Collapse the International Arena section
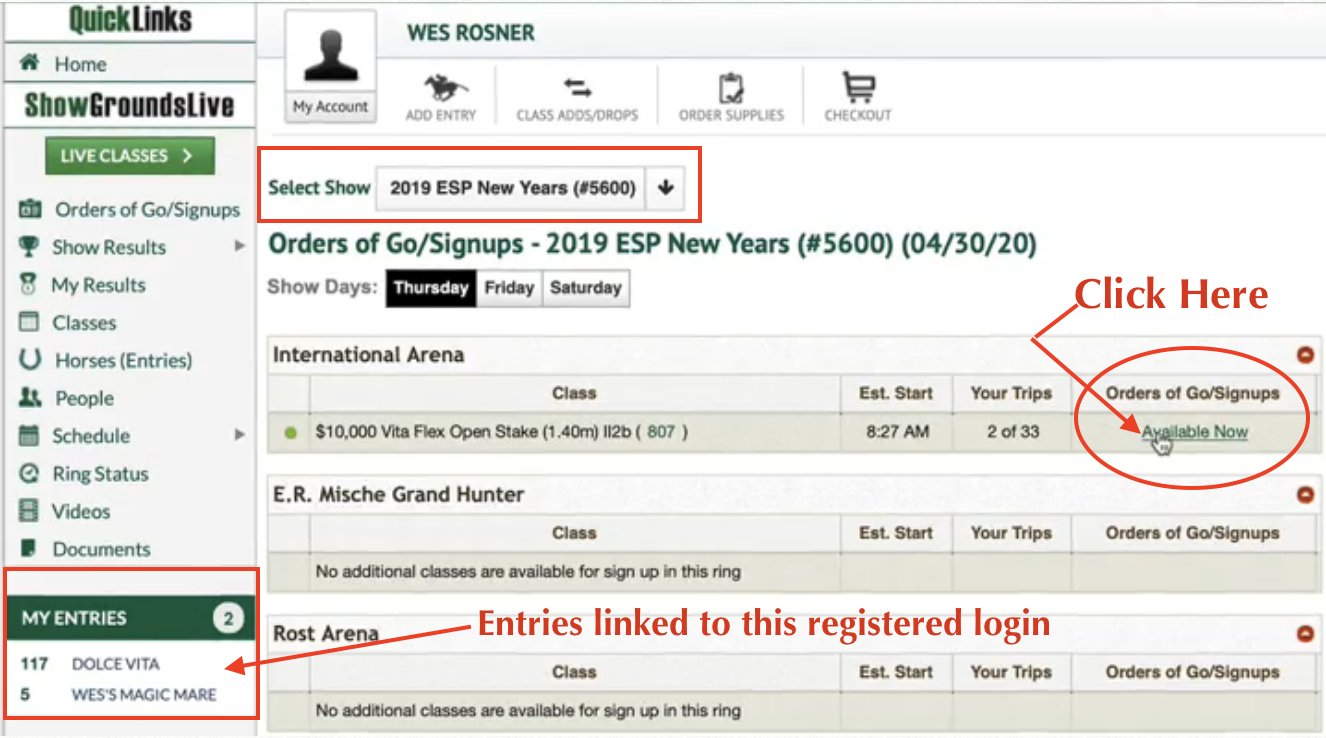The height and width of the screenshot is (738, 1326). (1304, 355)
